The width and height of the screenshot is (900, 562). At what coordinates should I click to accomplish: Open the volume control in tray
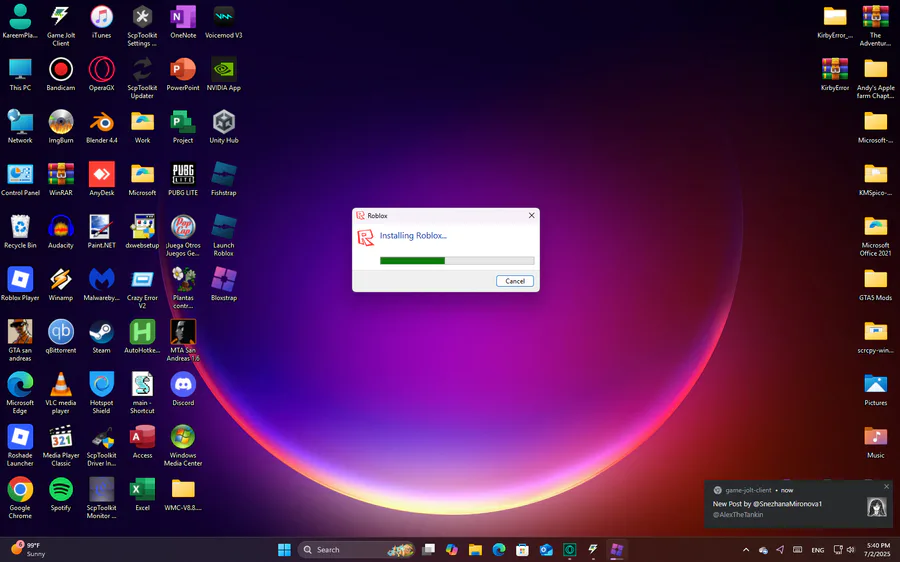click(x=850, y=550)
